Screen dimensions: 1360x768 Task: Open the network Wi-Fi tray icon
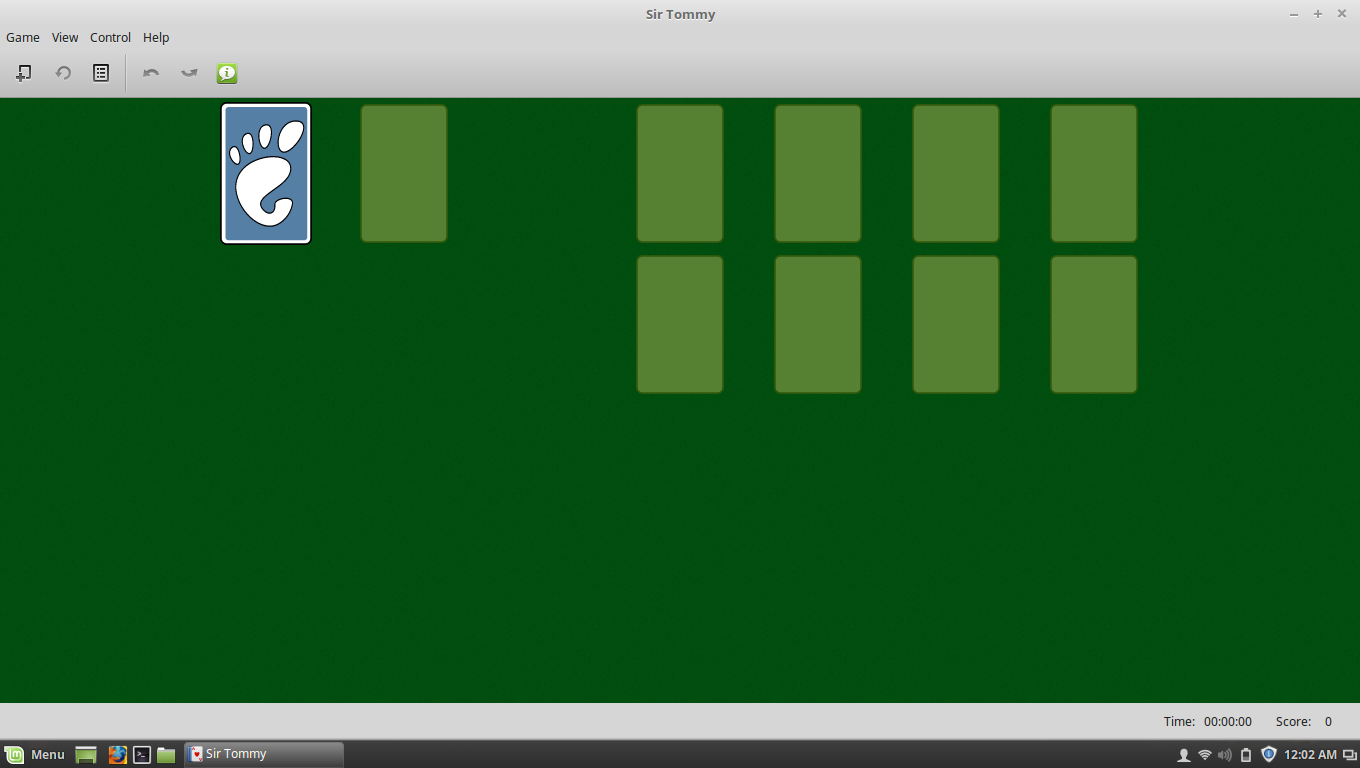(1203, 754)
